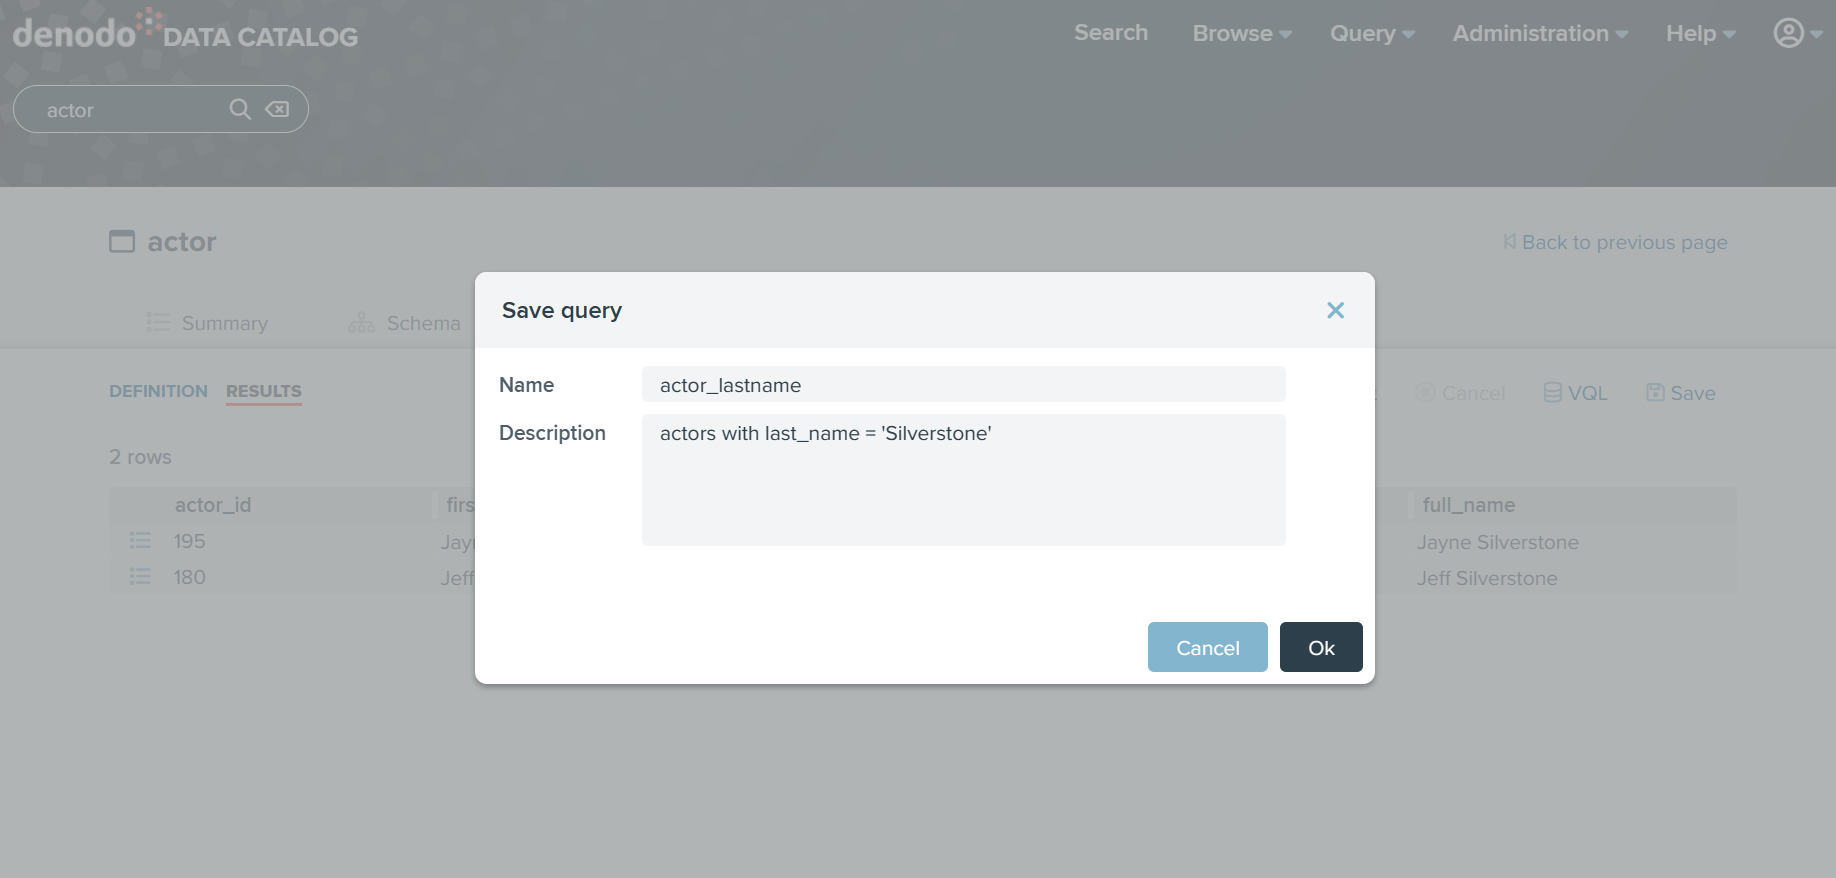Click the 'actor' view title
Image resolution: width=1836 pixels, height=878 pixels.
pos(182,242)
